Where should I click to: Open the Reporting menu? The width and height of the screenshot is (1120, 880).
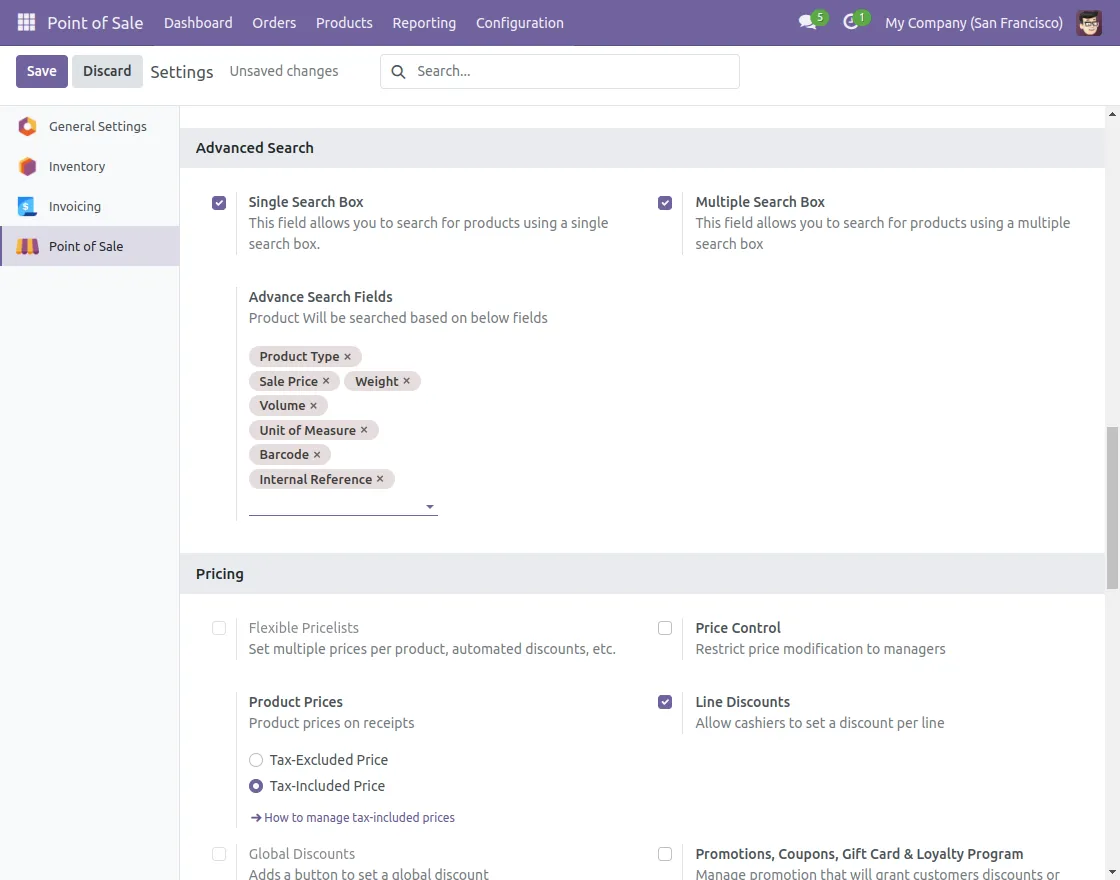(x=424, y=22)
